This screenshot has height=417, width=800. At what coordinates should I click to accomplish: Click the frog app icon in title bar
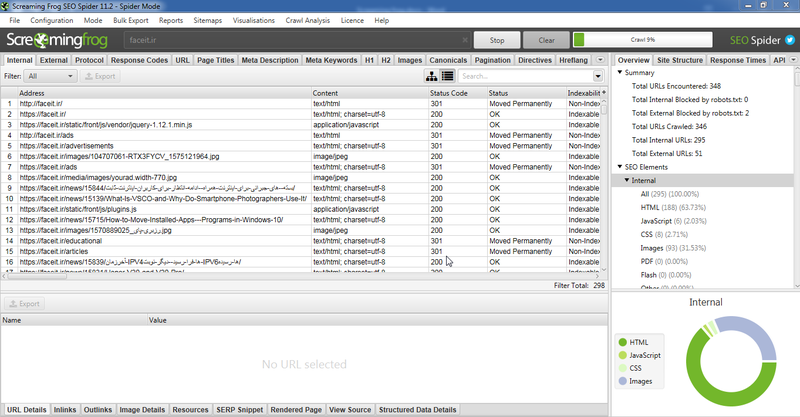(5, 6)
